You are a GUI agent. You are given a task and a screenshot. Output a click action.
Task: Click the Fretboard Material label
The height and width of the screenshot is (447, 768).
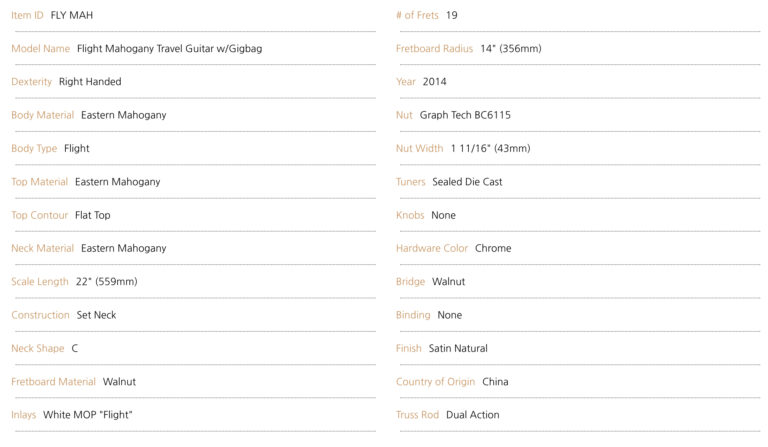pos(53,382)
